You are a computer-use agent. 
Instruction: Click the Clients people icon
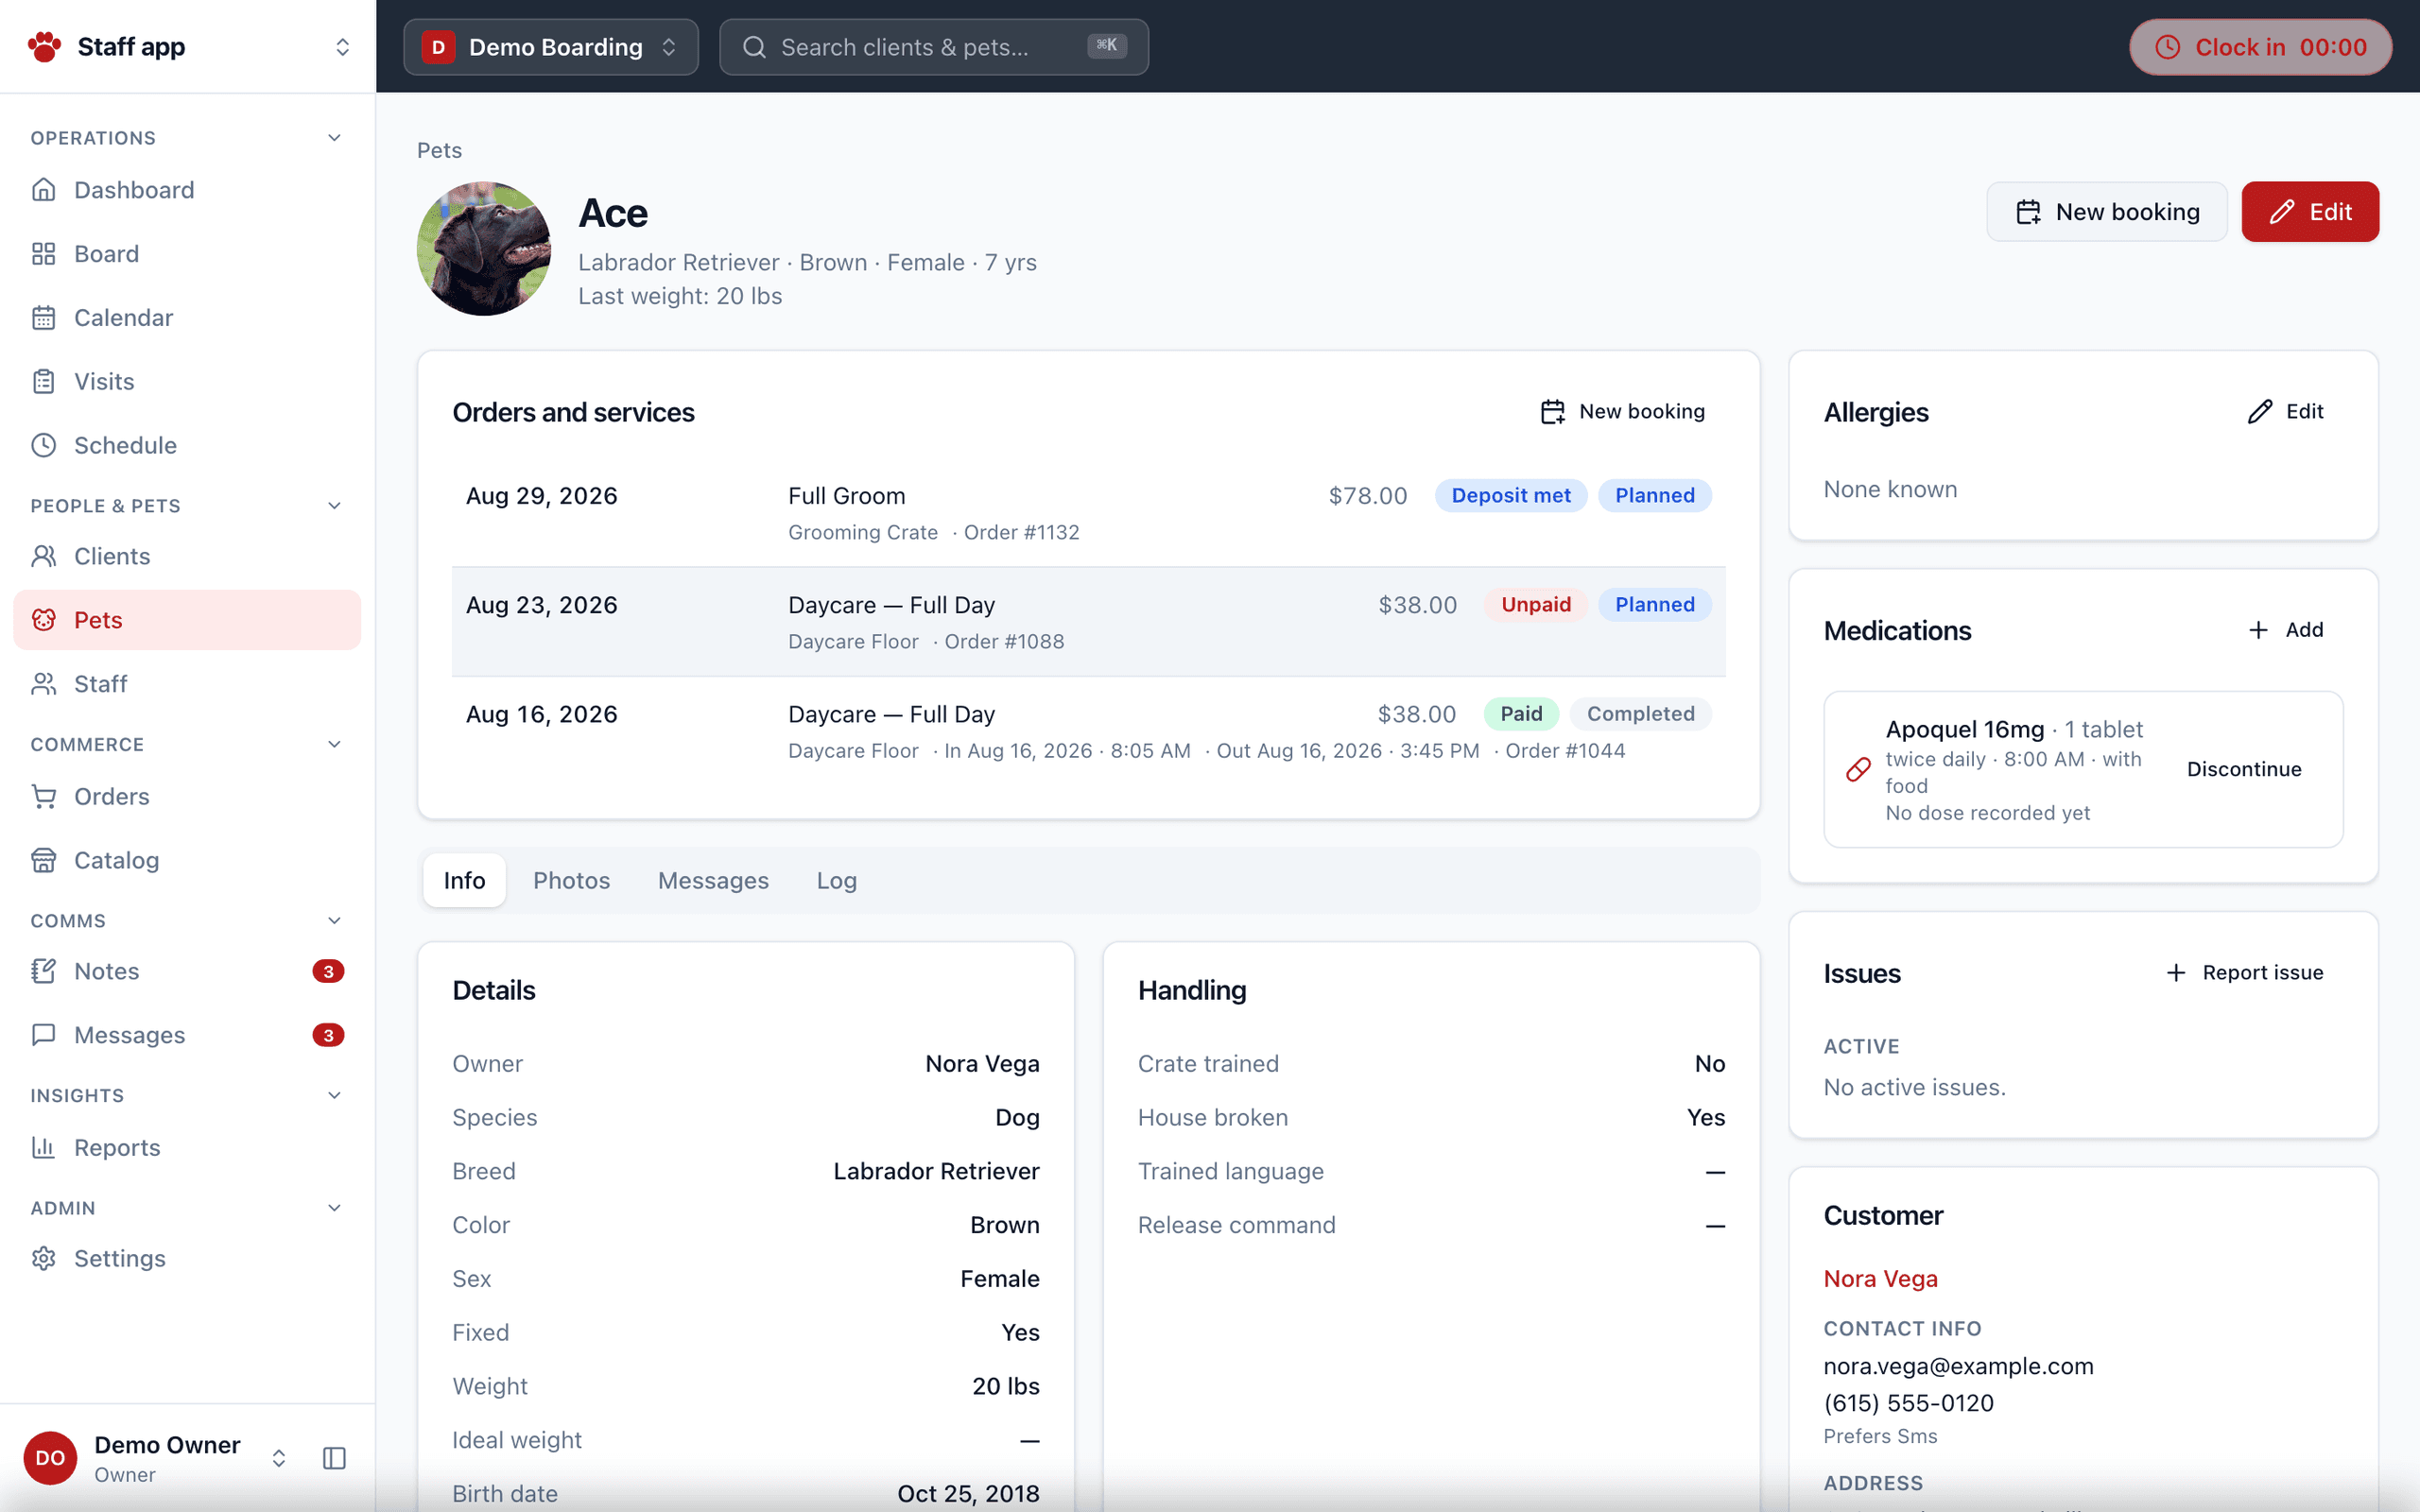(x=44, y=556)
